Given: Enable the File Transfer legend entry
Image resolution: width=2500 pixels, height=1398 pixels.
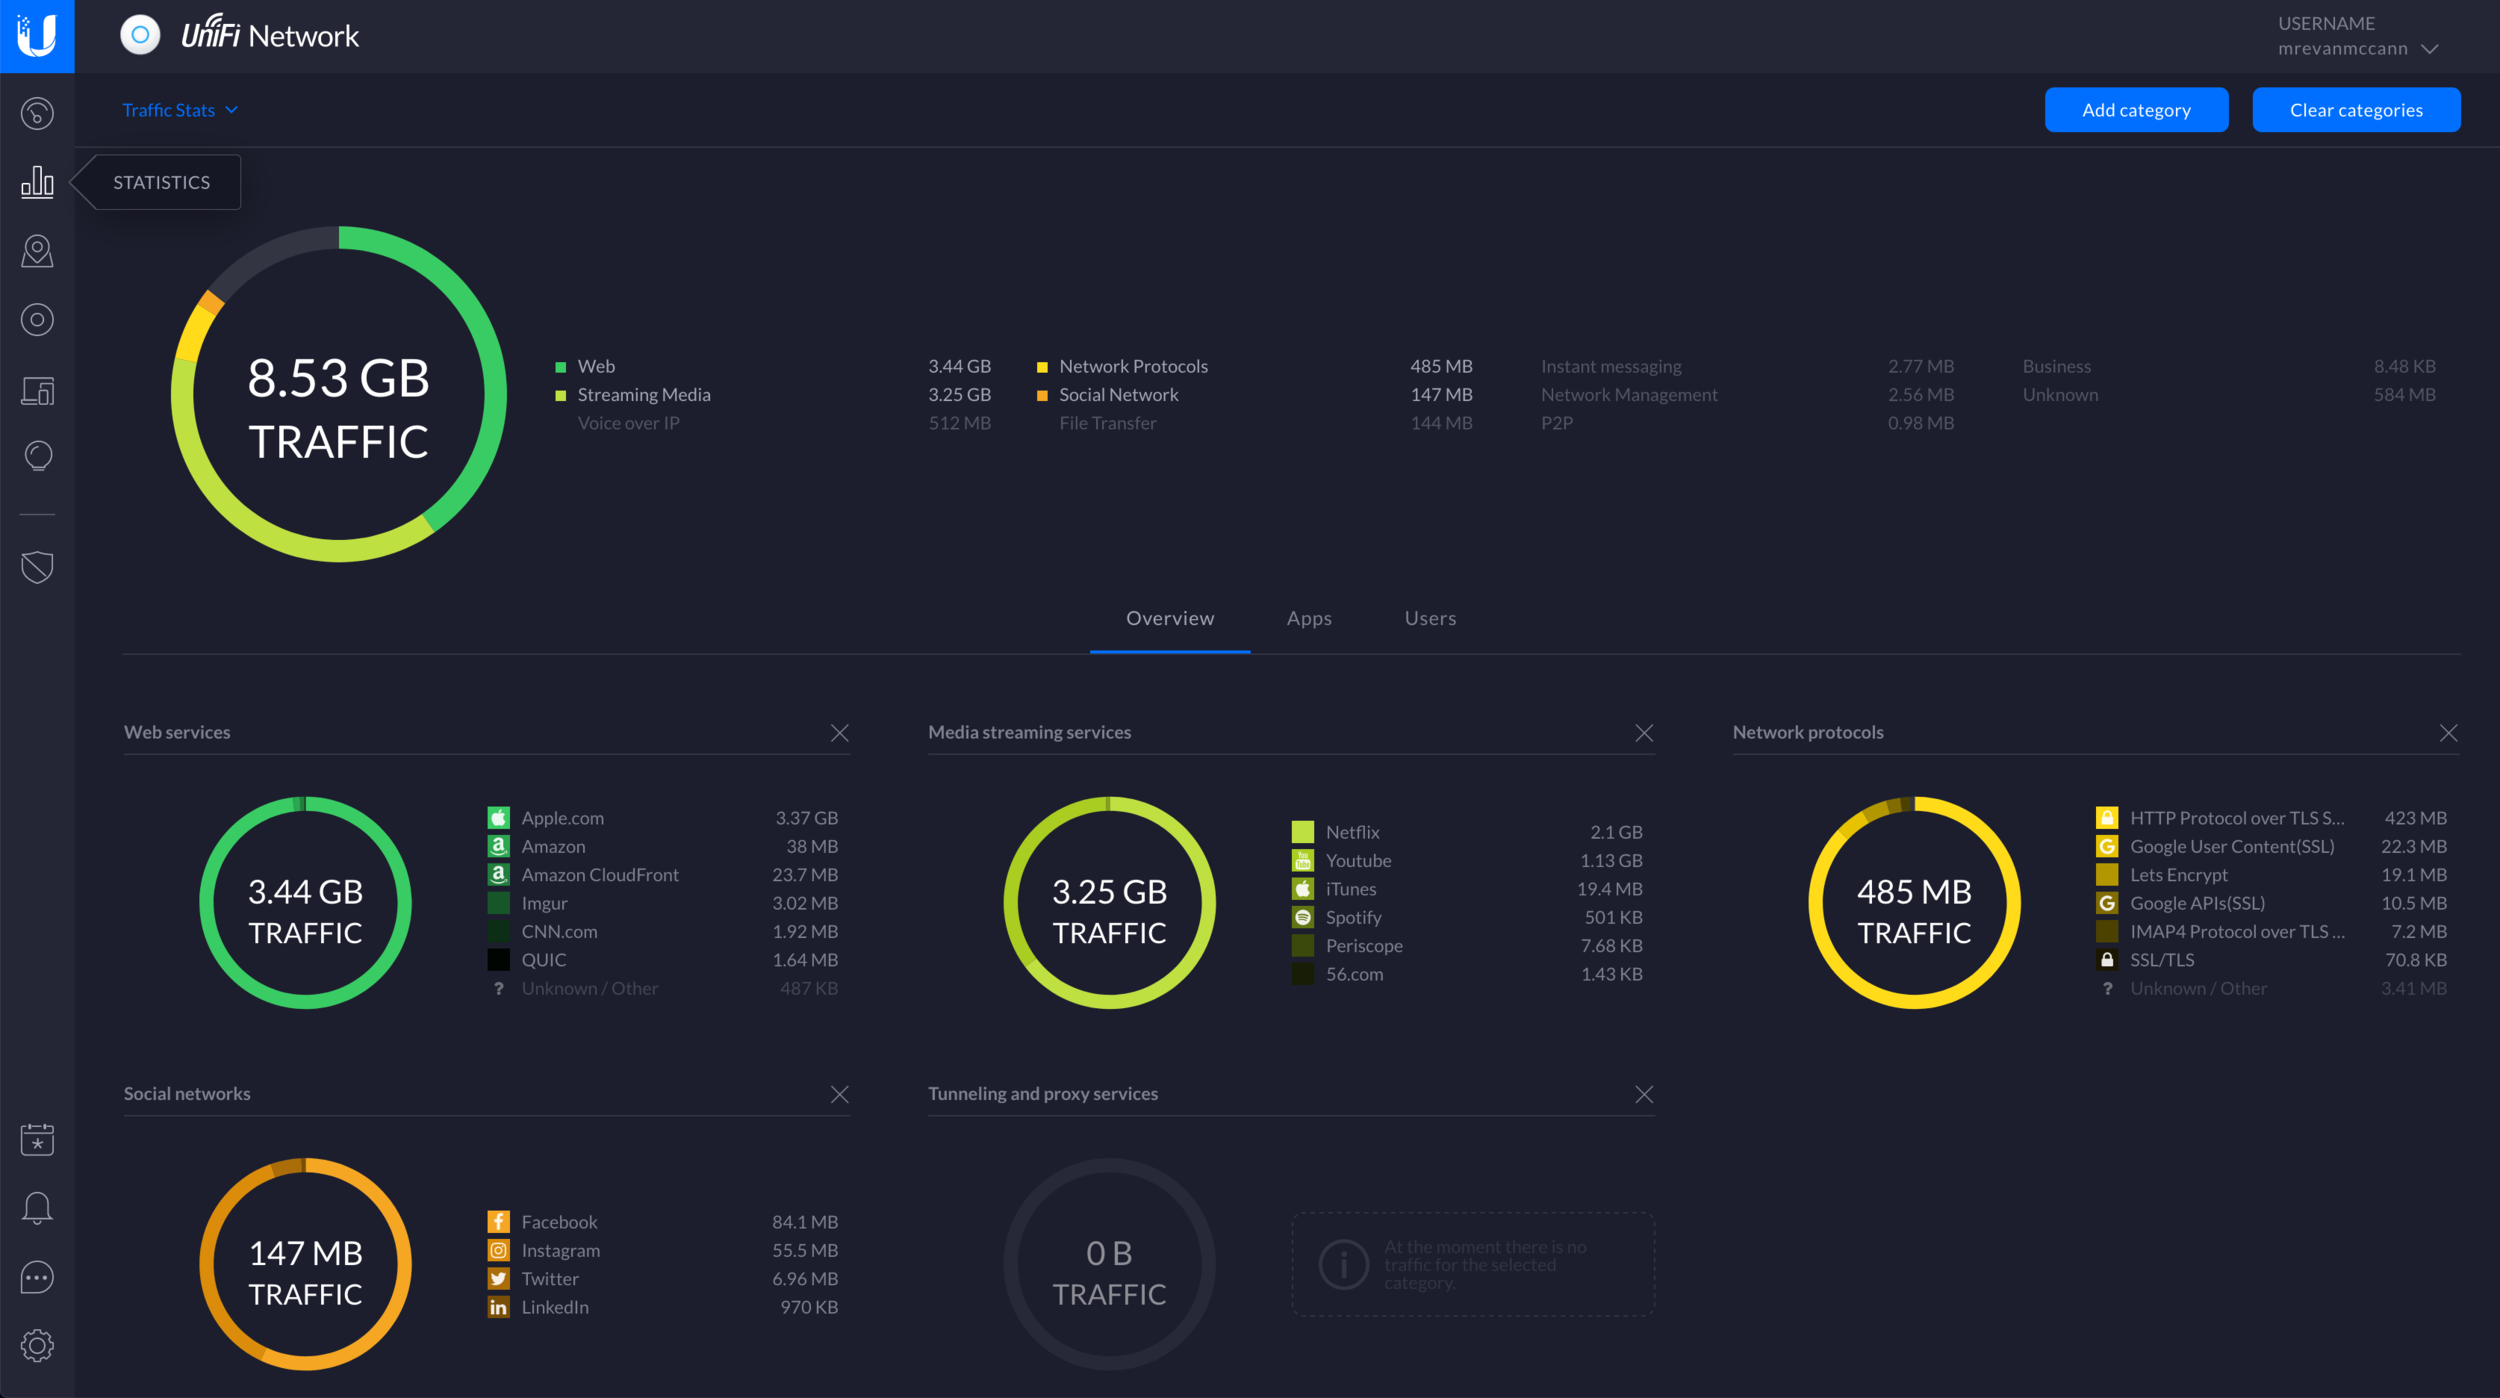Looking at the screenshot, I should (x=1254, y=423).
